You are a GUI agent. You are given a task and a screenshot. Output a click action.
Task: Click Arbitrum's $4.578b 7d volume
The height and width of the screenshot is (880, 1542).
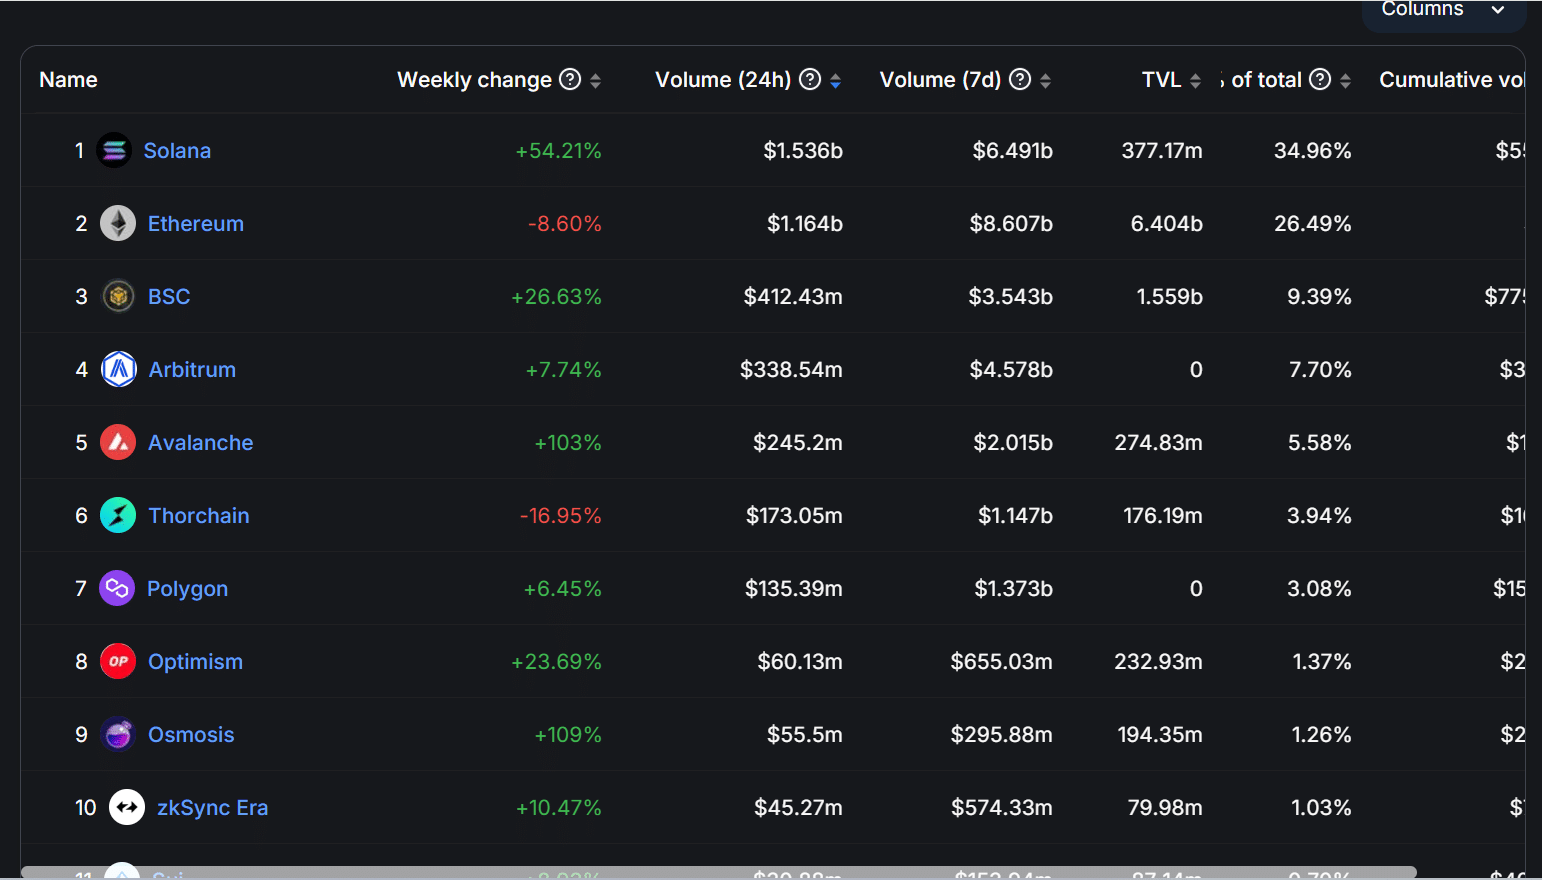(x=1011, y=369)
